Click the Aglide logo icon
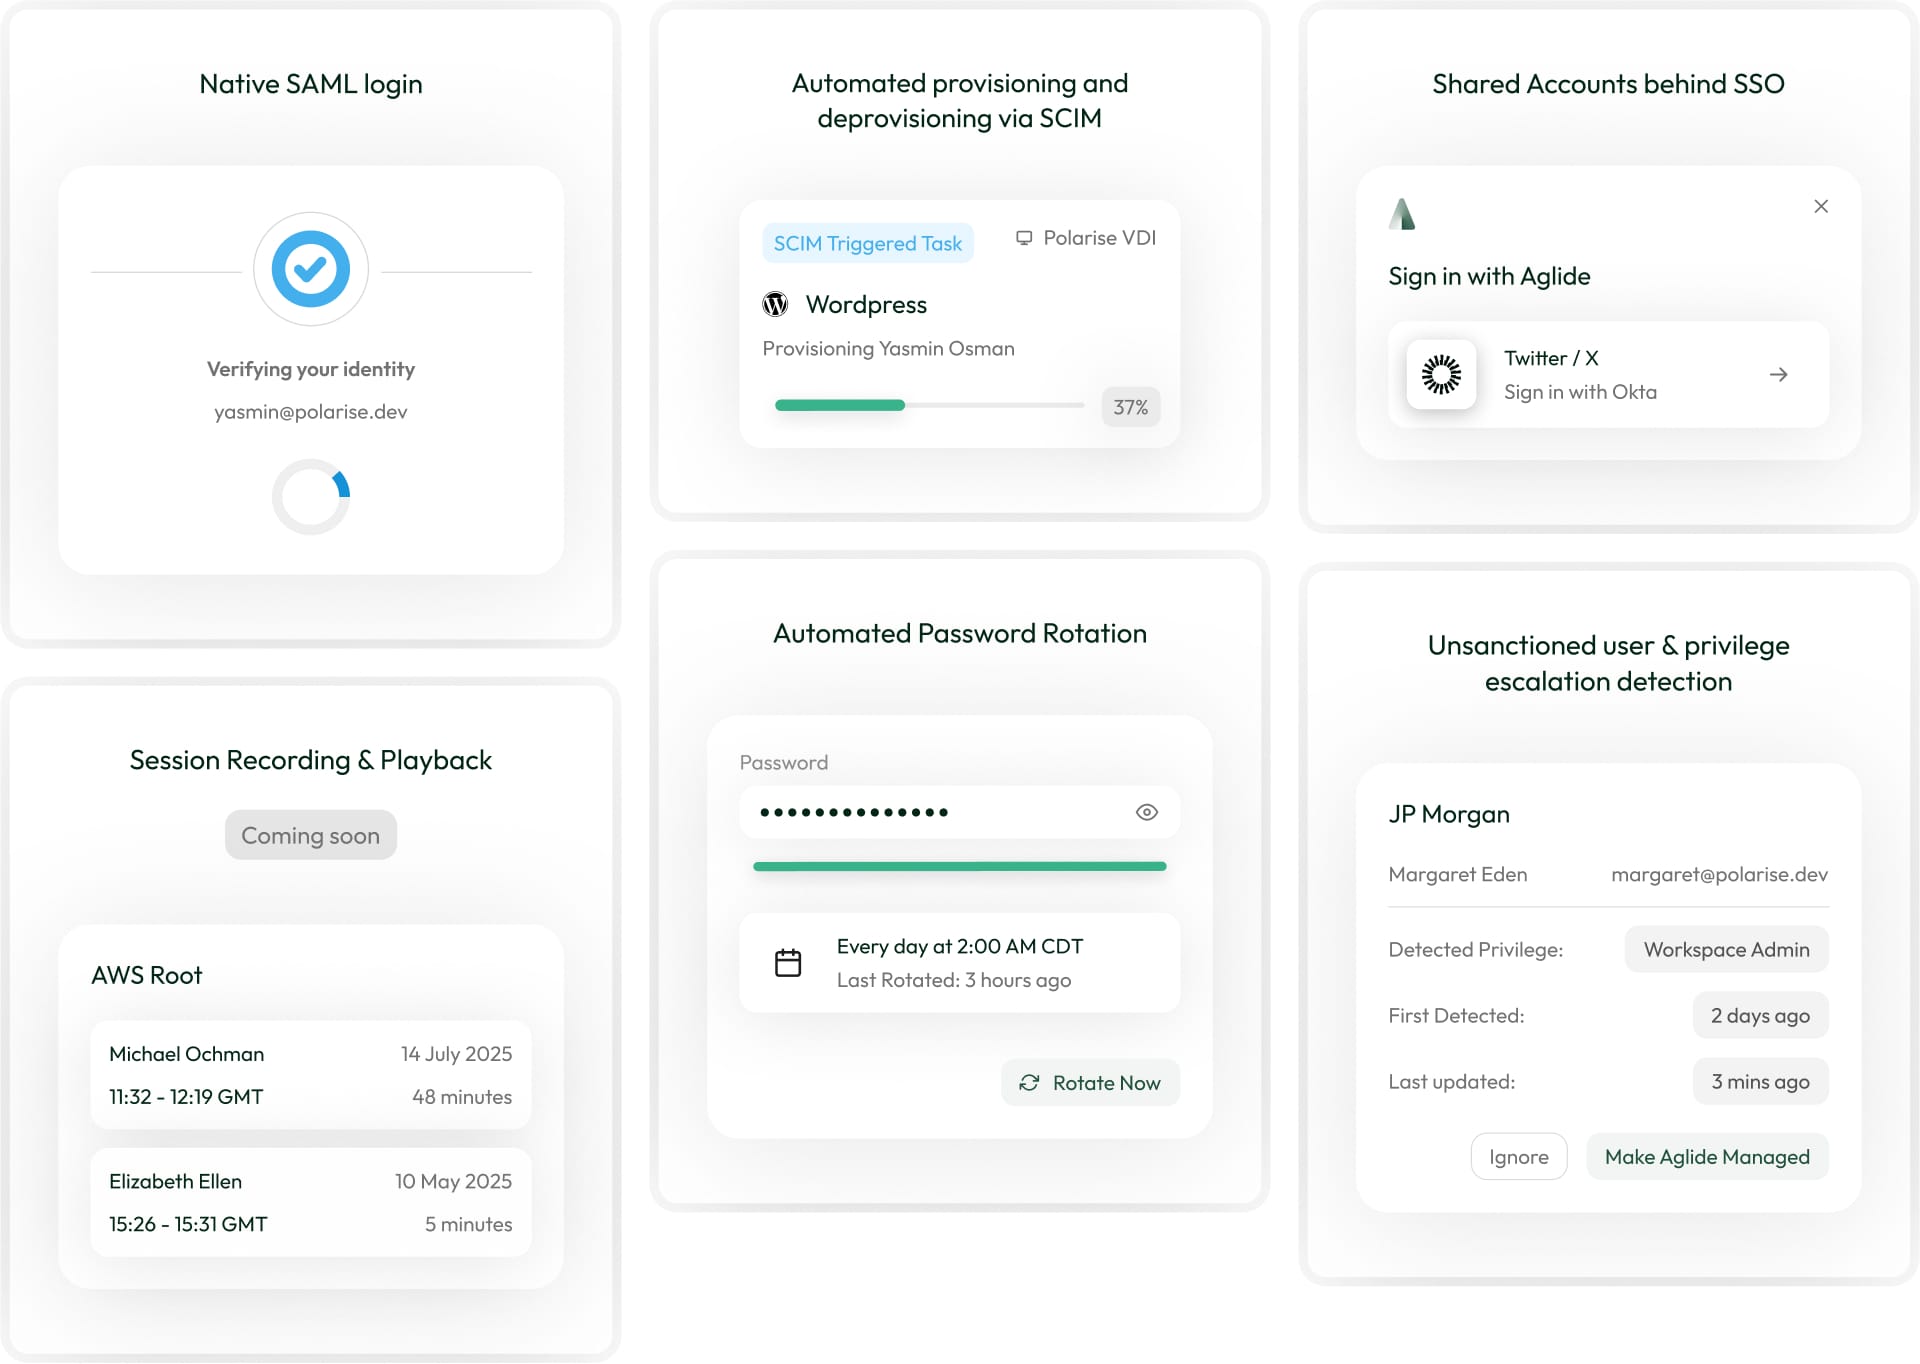 click(1402, 214)
